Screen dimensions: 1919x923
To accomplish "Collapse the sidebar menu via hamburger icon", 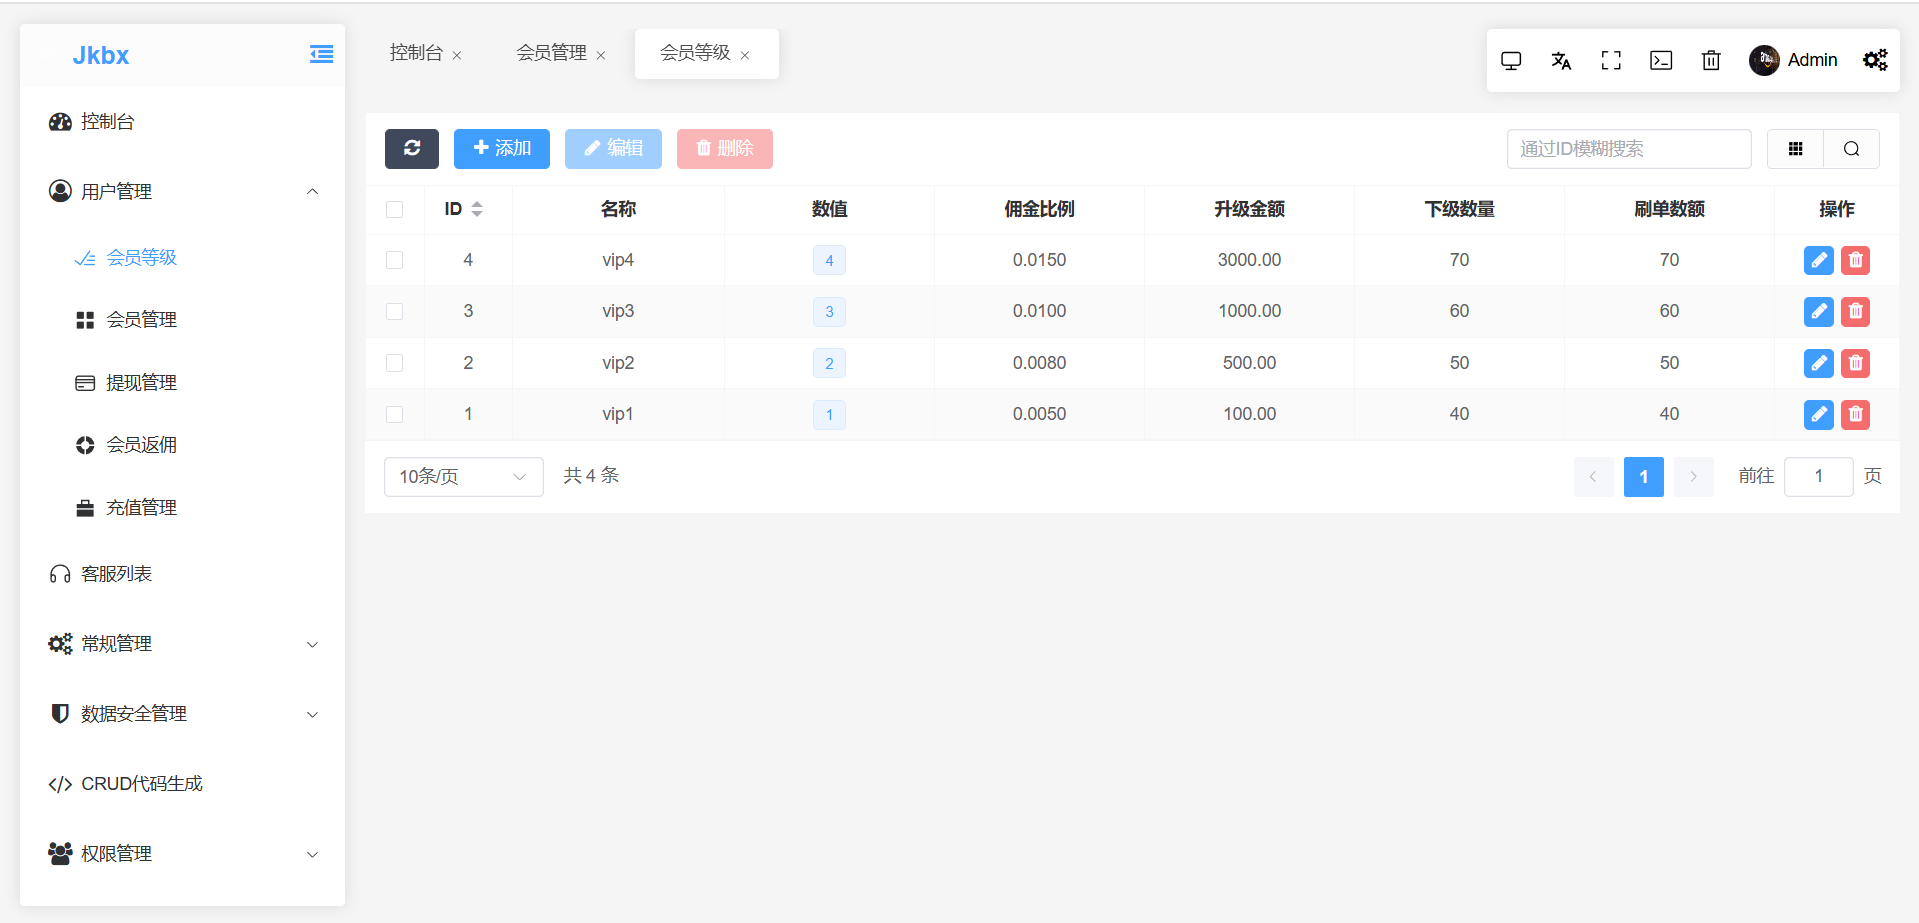I will click(x=321, y=55).
